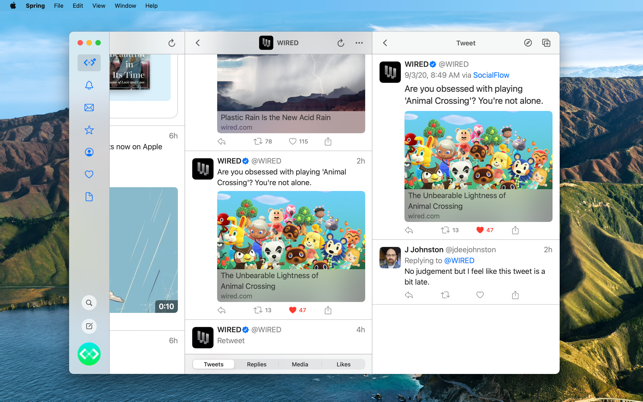Viewport: 643px width, 402px height.
Task: Open in new window icon in Tweet column
Action: coord(546,43)
